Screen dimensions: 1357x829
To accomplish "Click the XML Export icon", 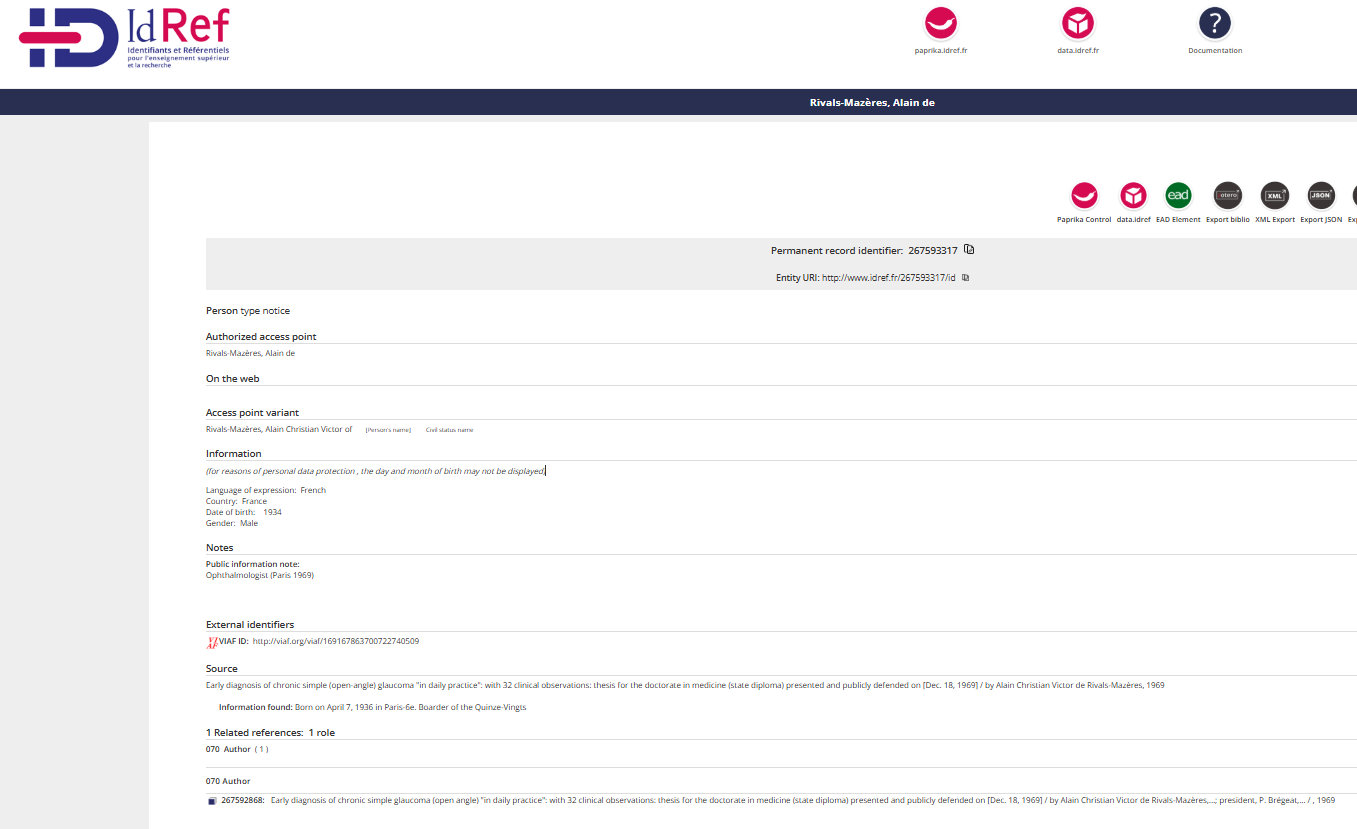I will pos(1274,196).
